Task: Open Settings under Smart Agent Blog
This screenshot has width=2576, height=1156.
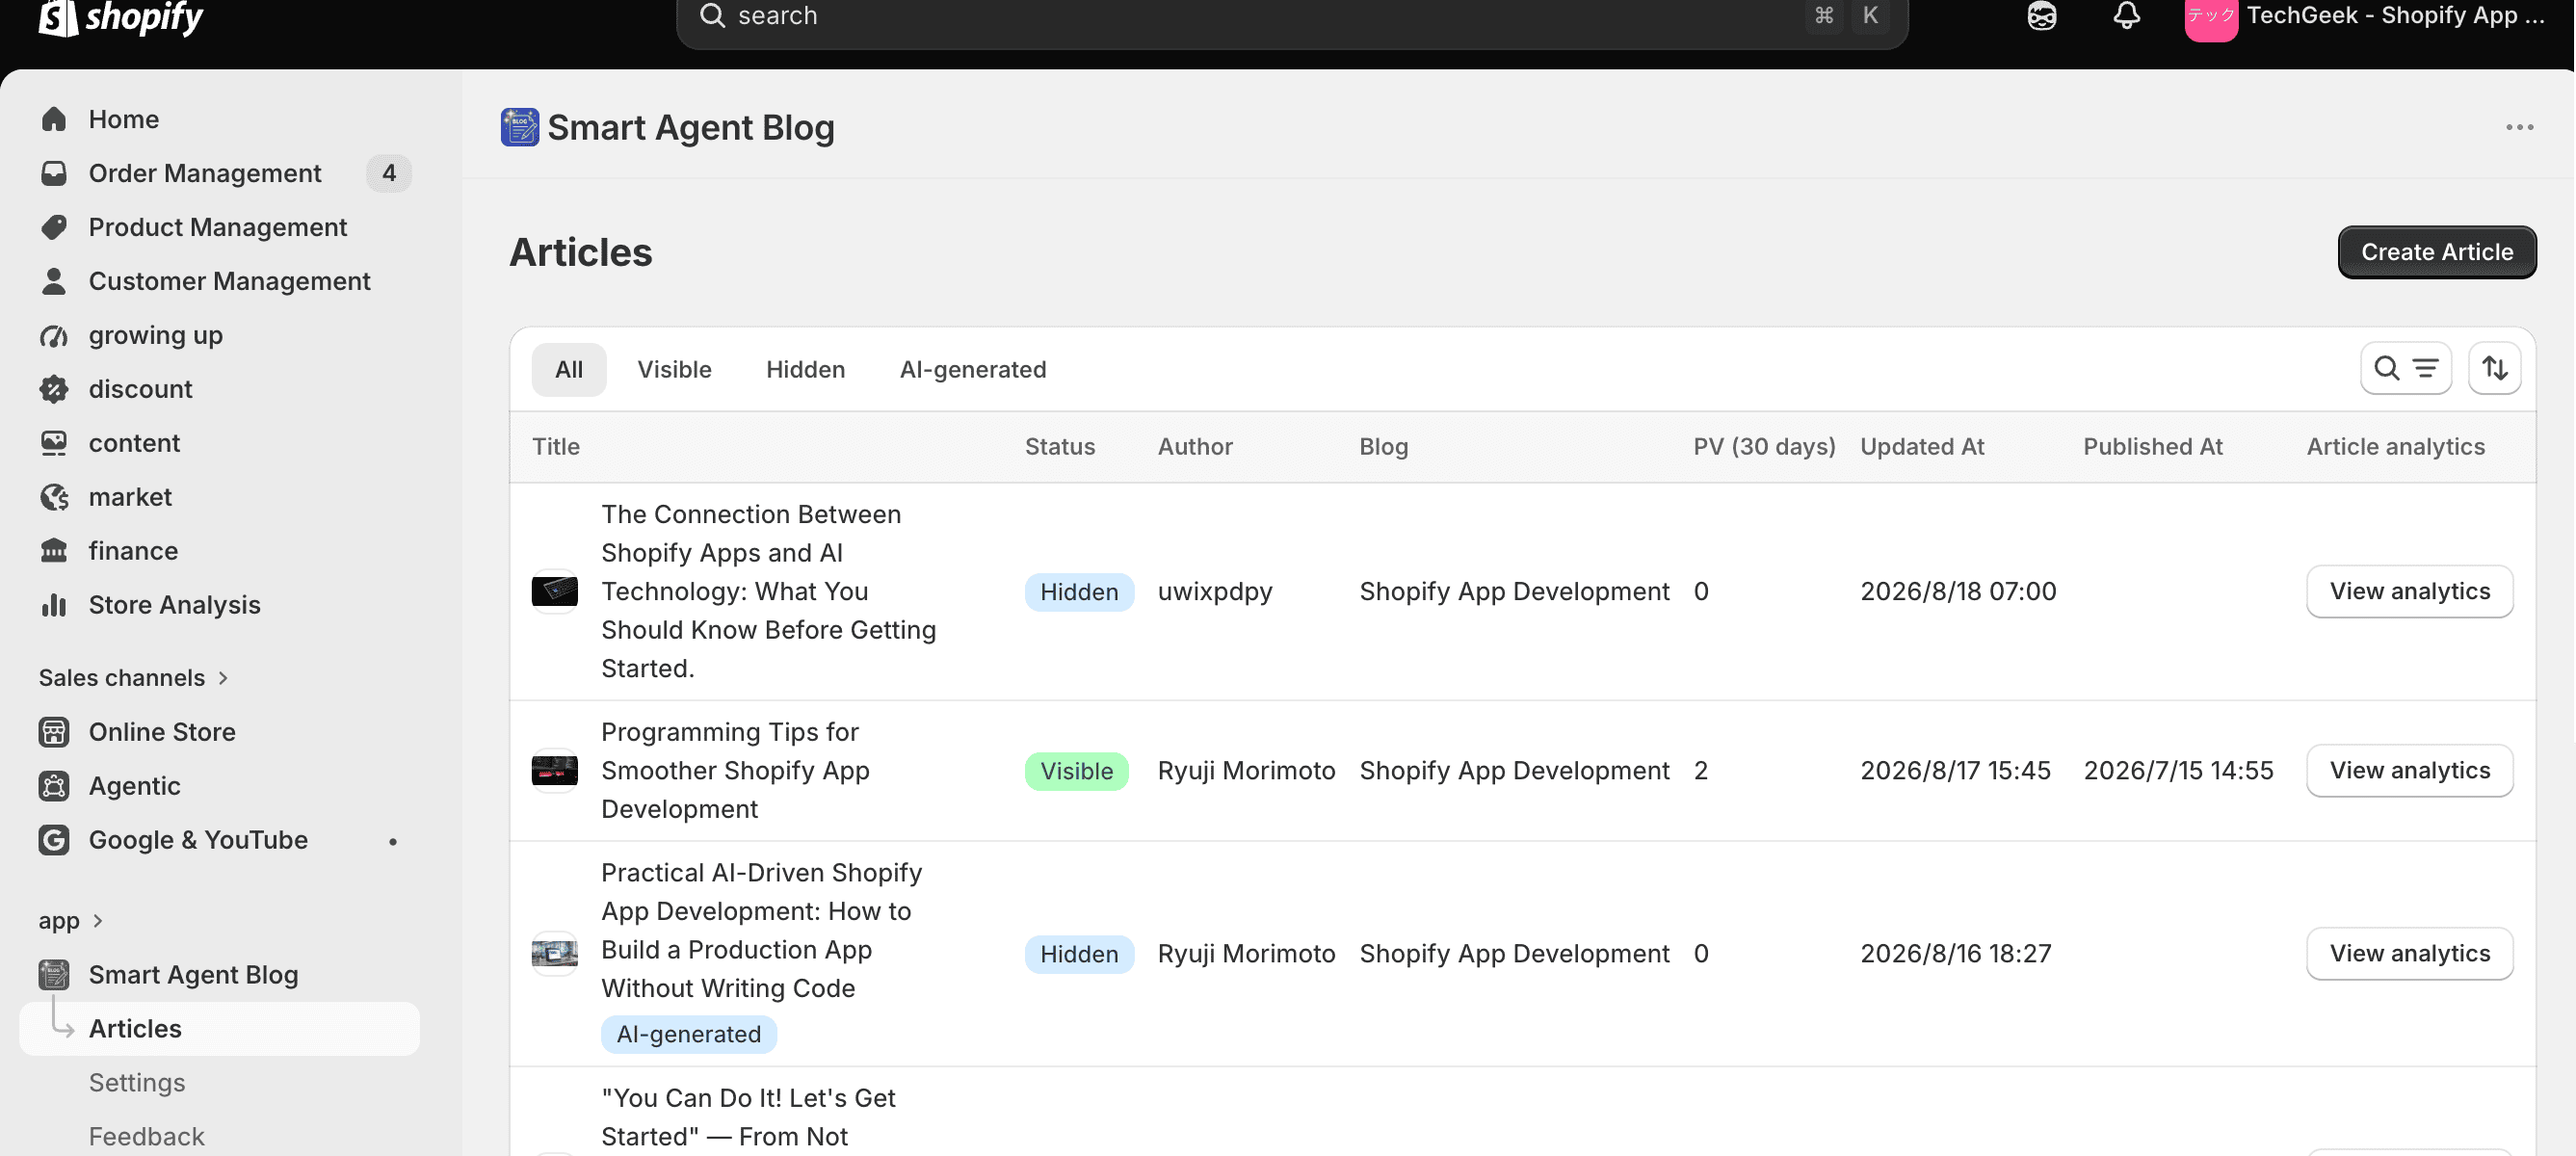Action: pyautogui.click(x=137, y=1083)
